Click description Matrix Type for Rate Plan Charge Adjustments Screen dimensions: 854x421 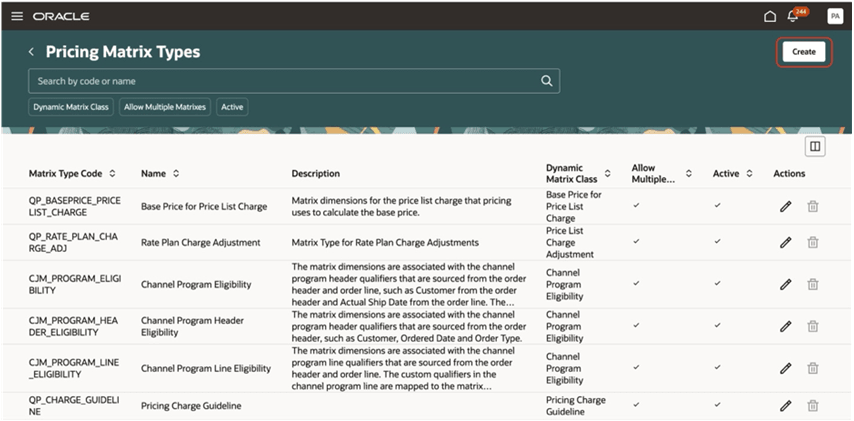coord(385,242)
